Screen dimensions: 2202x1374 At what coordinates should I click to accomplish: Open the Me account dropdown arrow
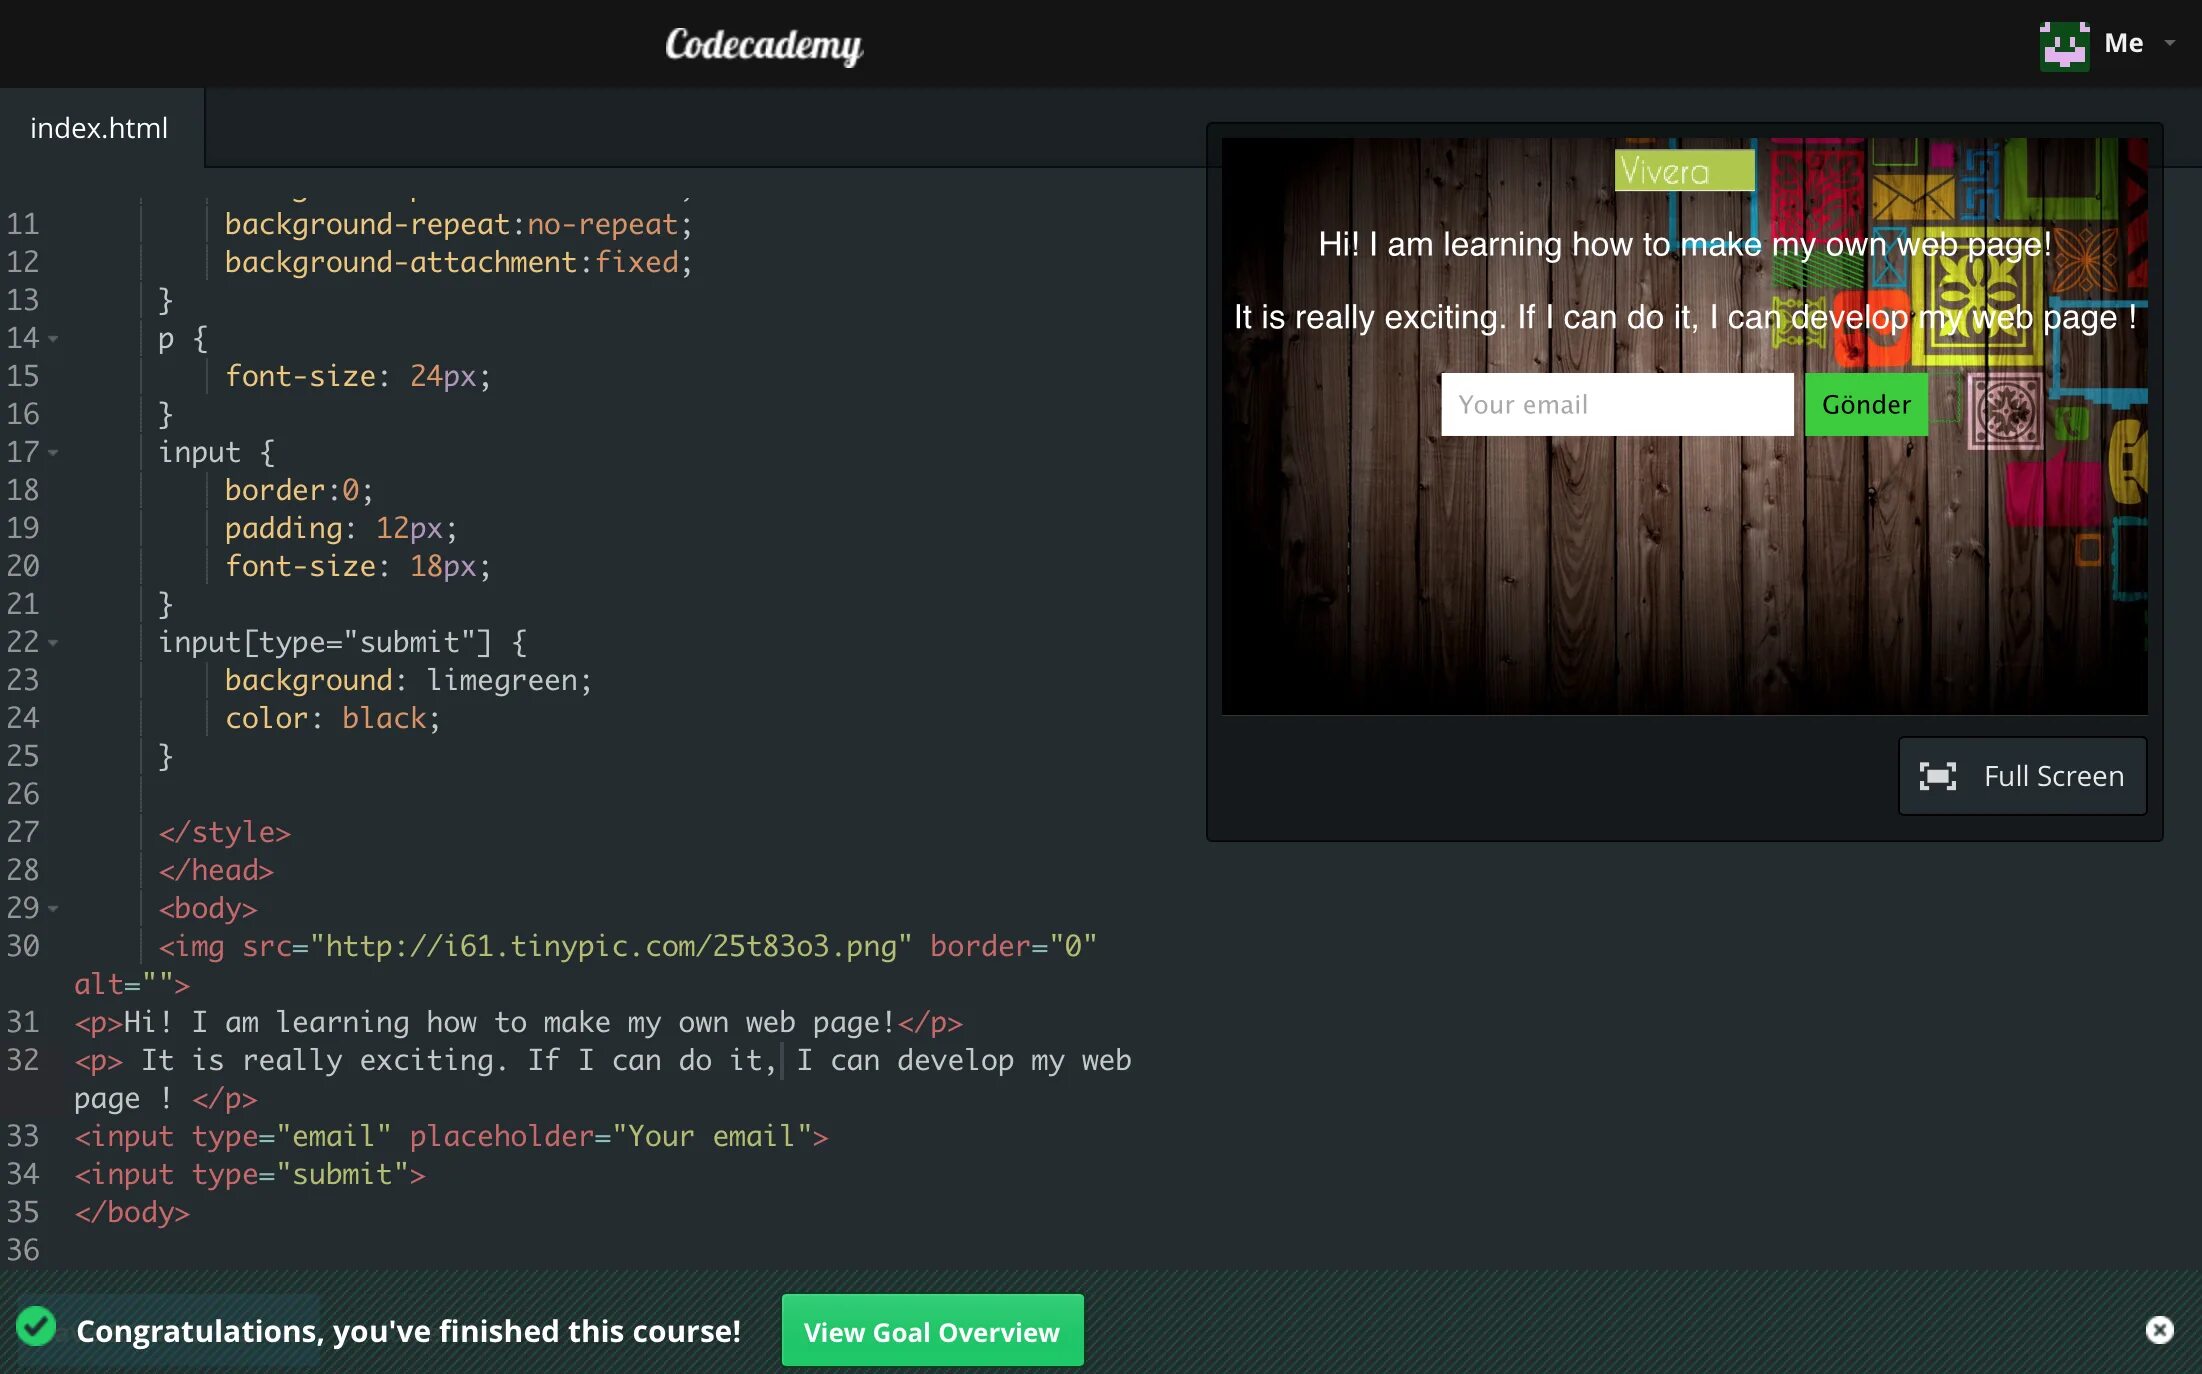2169,43
